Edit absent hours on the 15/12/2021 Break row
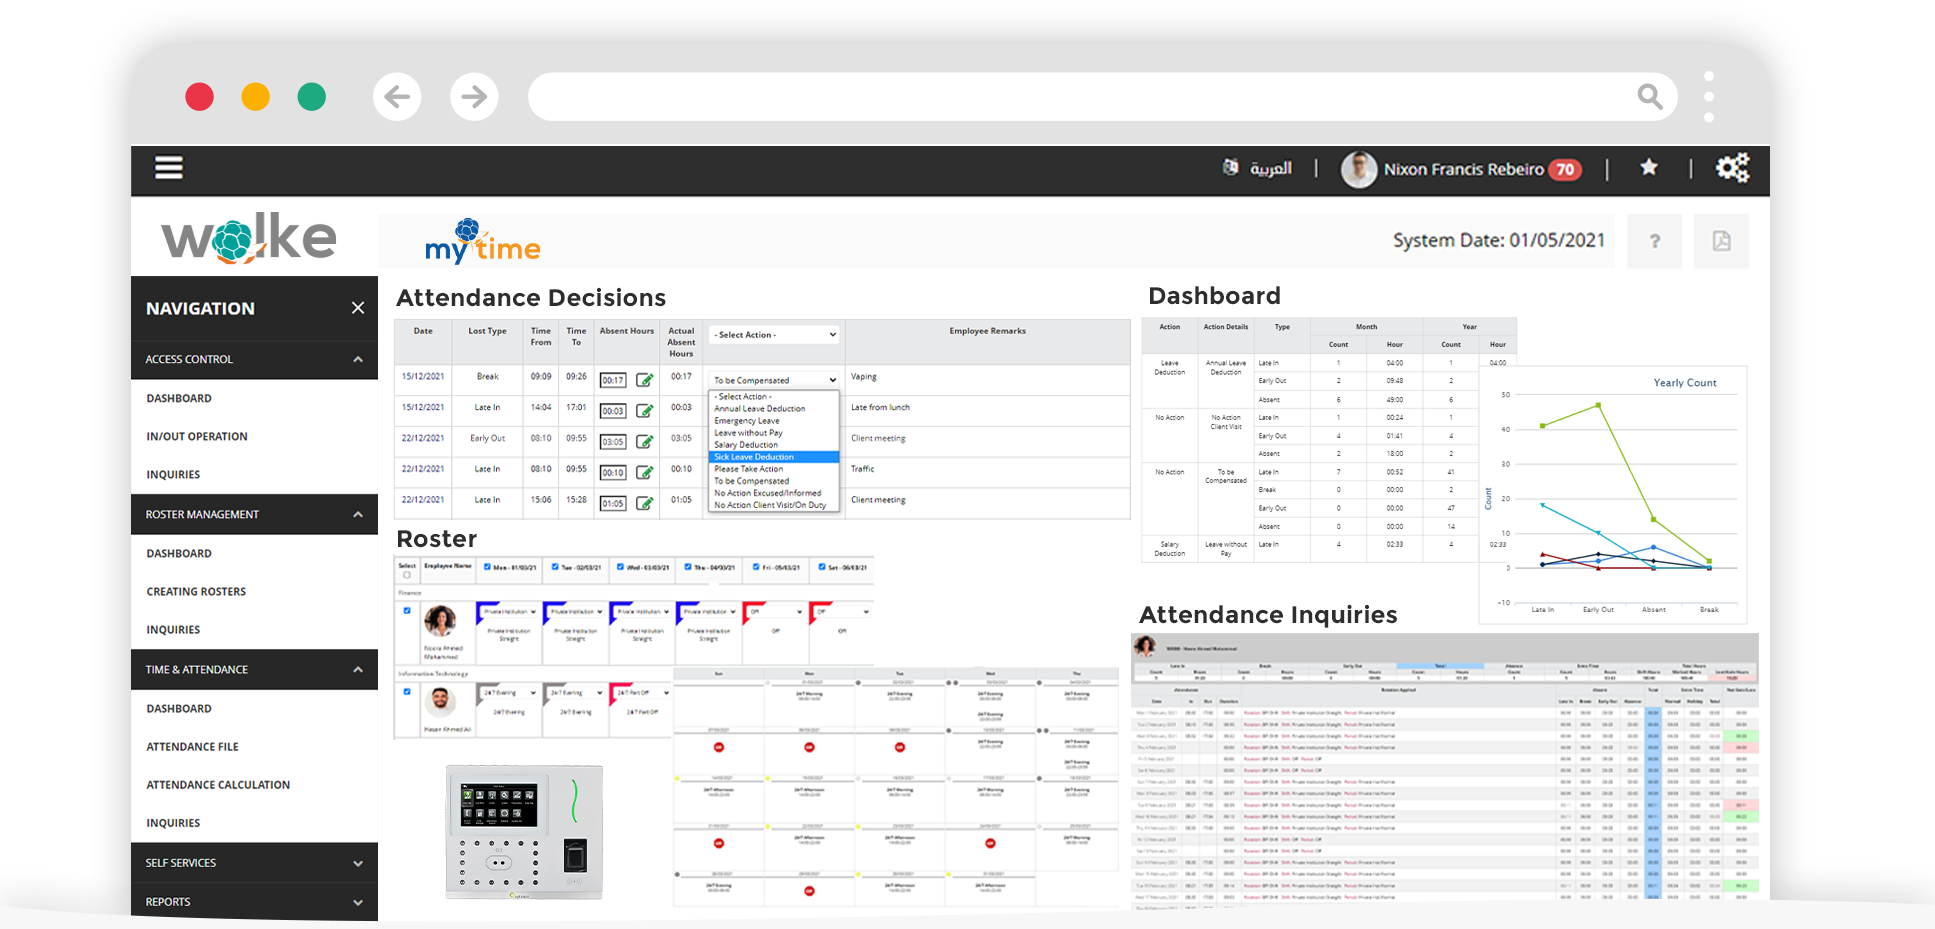 tap(644, 380)
